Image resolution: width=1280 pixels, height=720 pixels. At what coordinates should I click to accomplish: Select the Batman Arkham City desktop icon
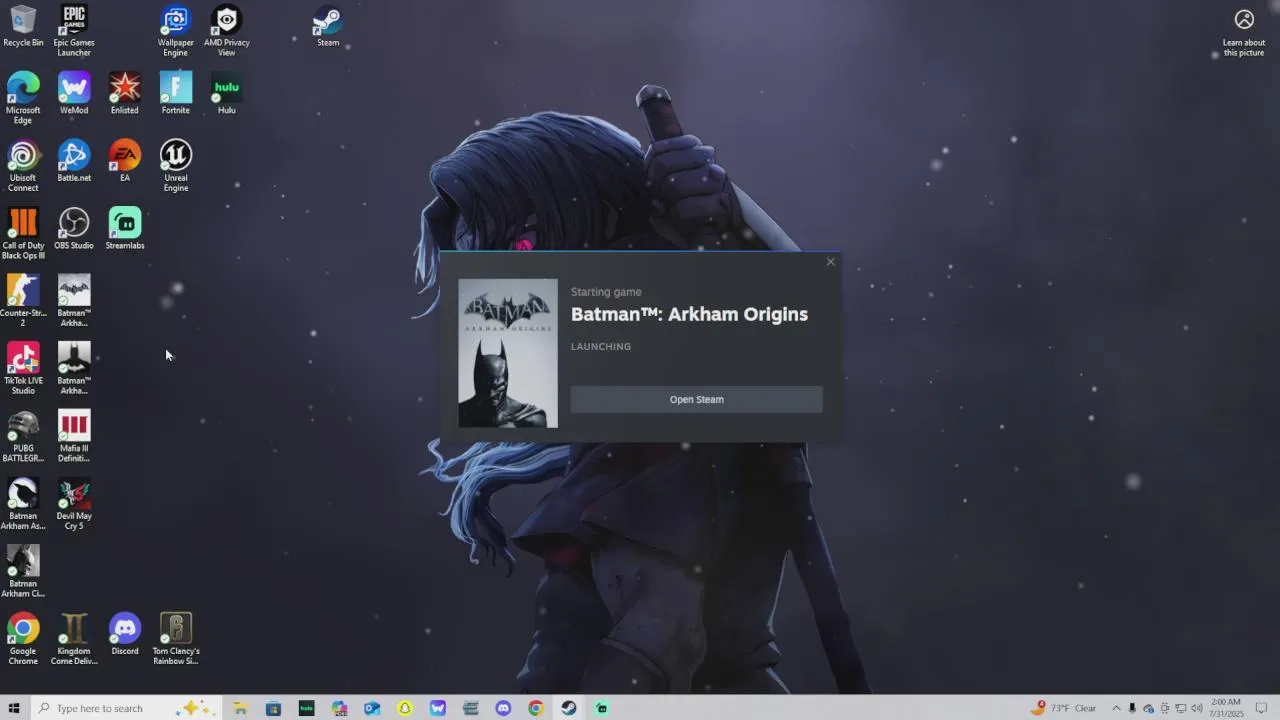click(x=23, y=571)
